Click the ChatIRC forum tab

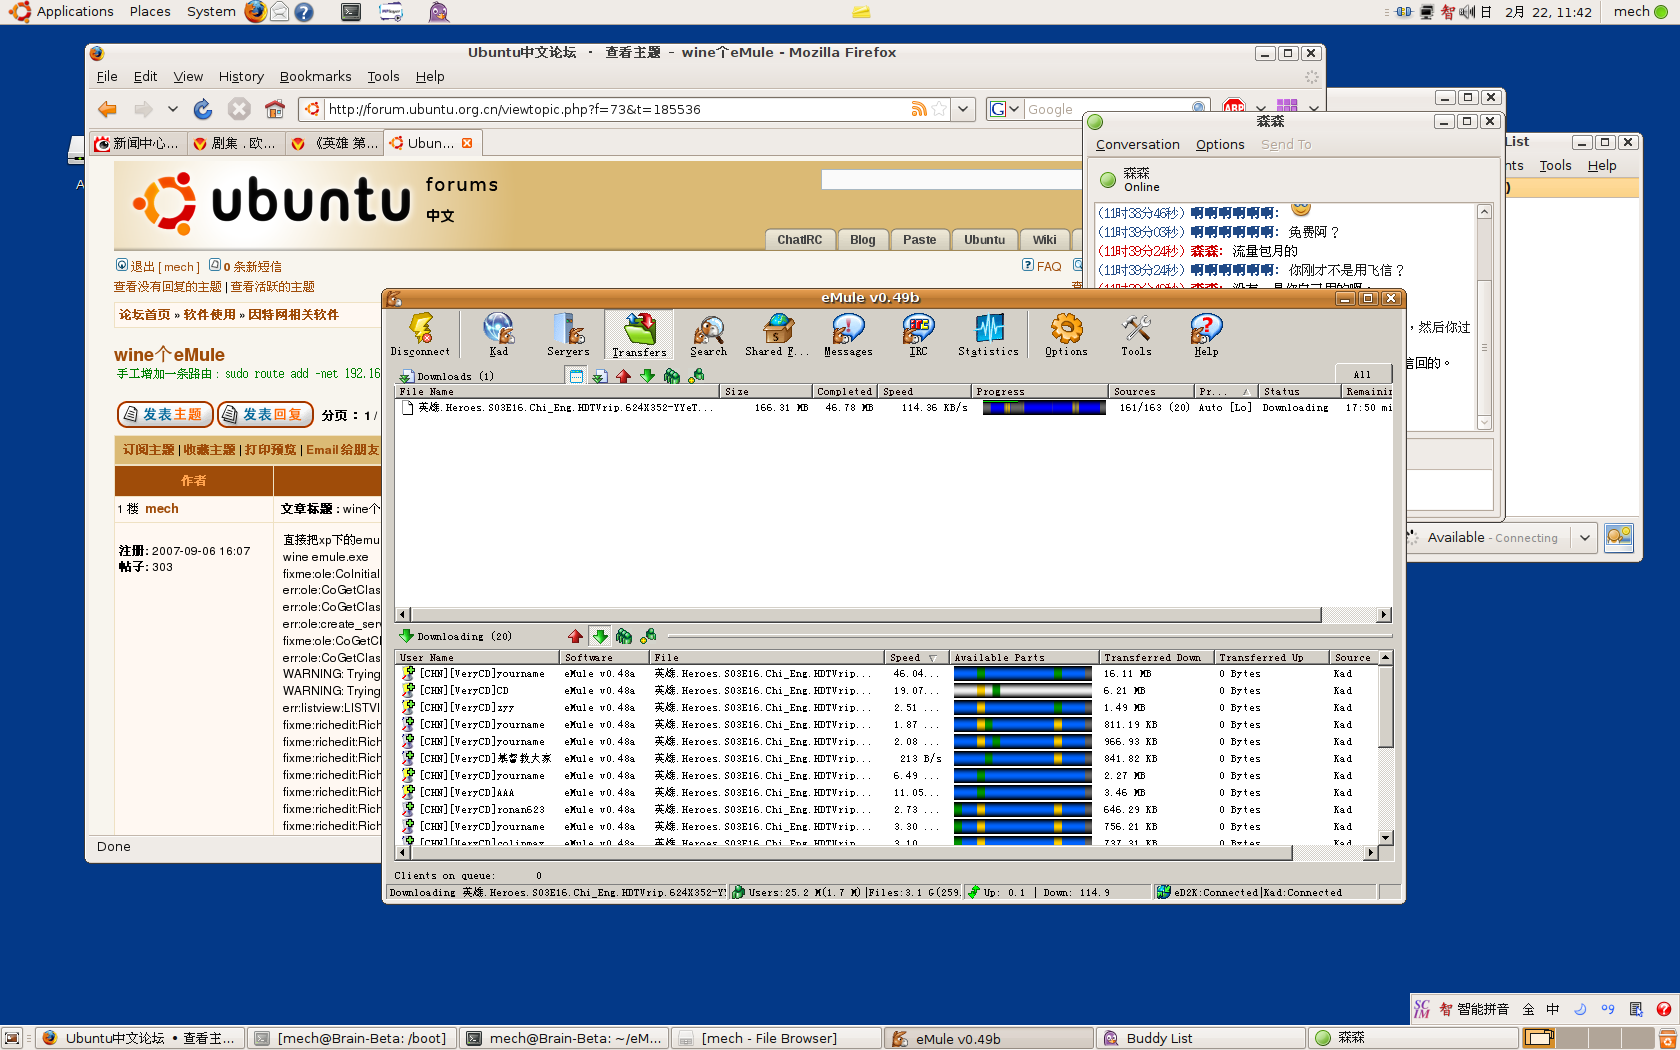coord(799,240)
